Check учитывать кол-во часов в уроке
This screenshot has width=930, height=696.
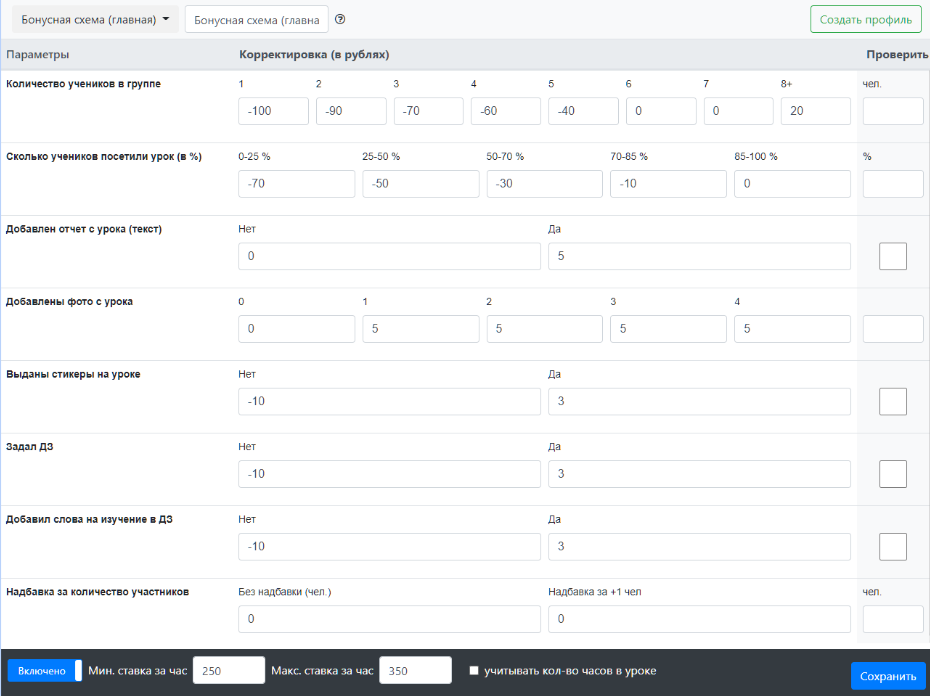point(474,670)
